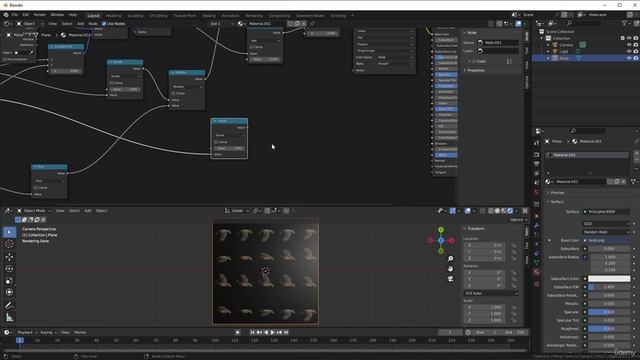This screenshot has width=640, height=360.
Task: Click the birds.png Base Color texture button
Action: pyautogui.click(x=607, y=240)
